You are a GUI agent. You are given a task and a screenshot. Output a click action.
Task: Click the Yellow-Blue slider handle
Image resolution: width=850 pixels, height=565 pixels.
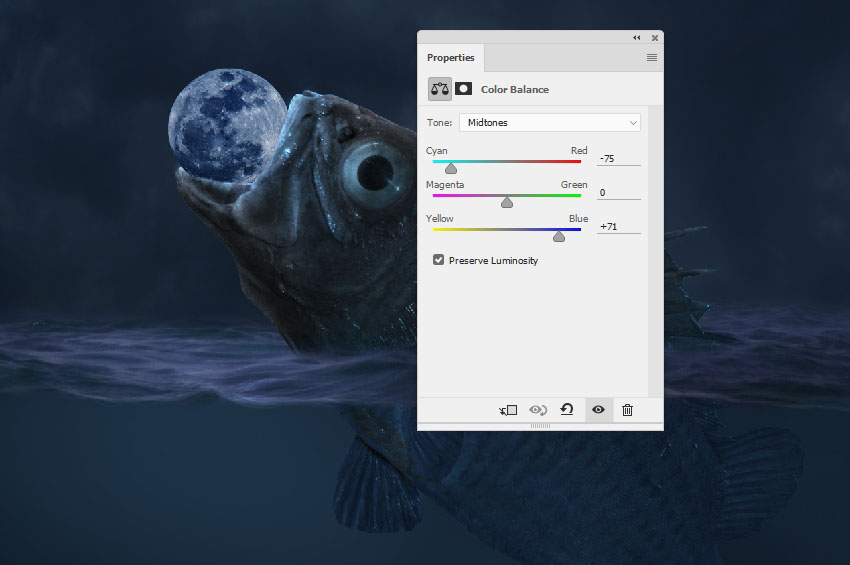[559, 236]
